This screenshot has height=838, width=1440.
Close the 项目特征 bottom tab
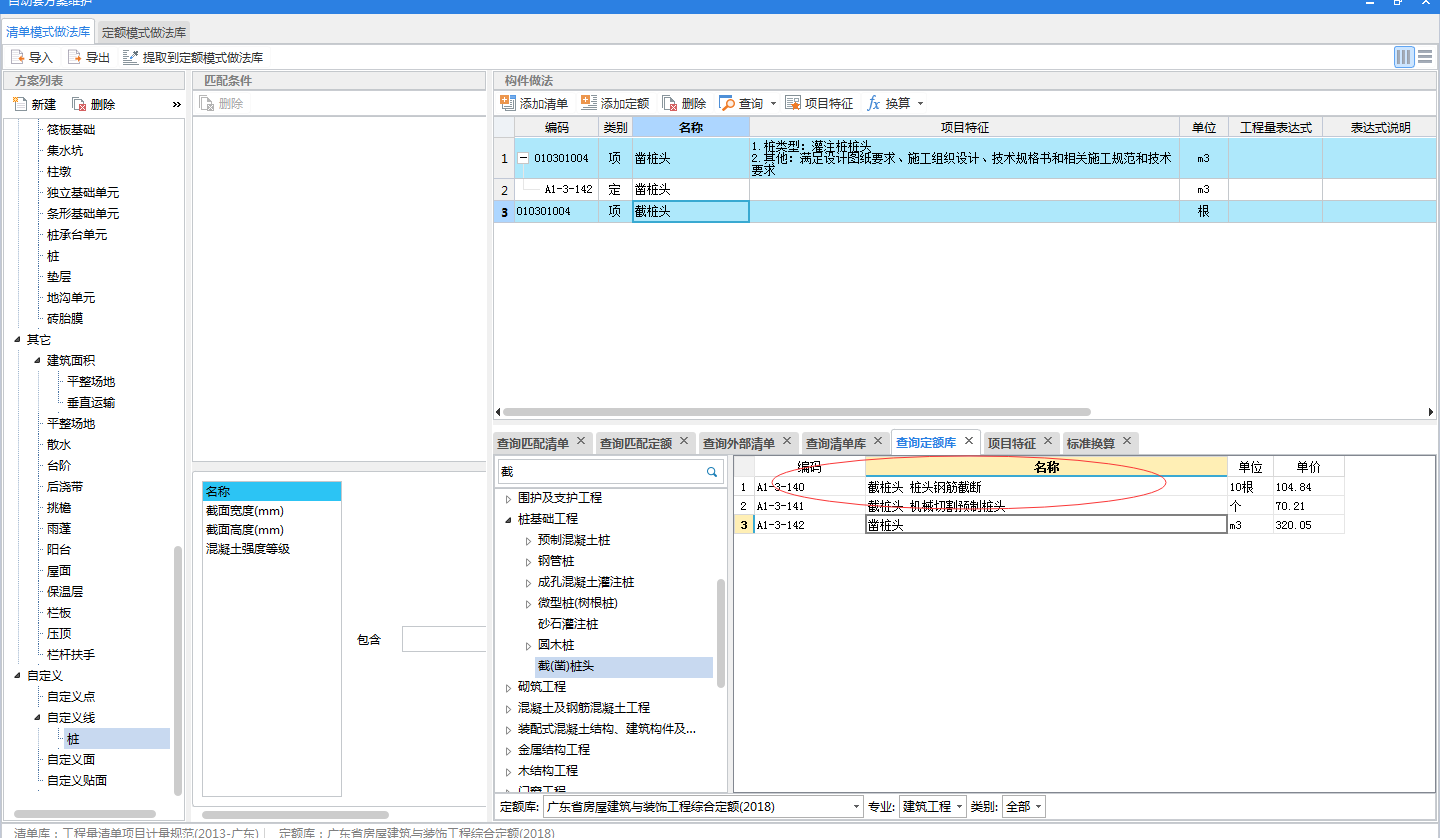click(x=1048, y=441)
